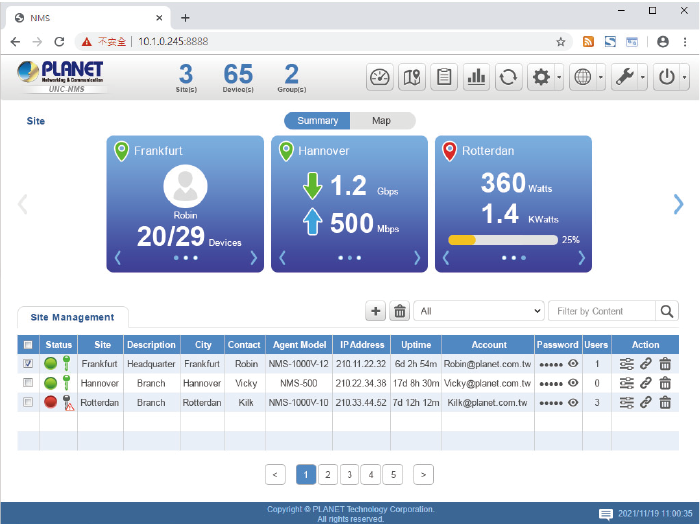
Task: Expand the wrench tools dropdown
Action: click(629, 77)
